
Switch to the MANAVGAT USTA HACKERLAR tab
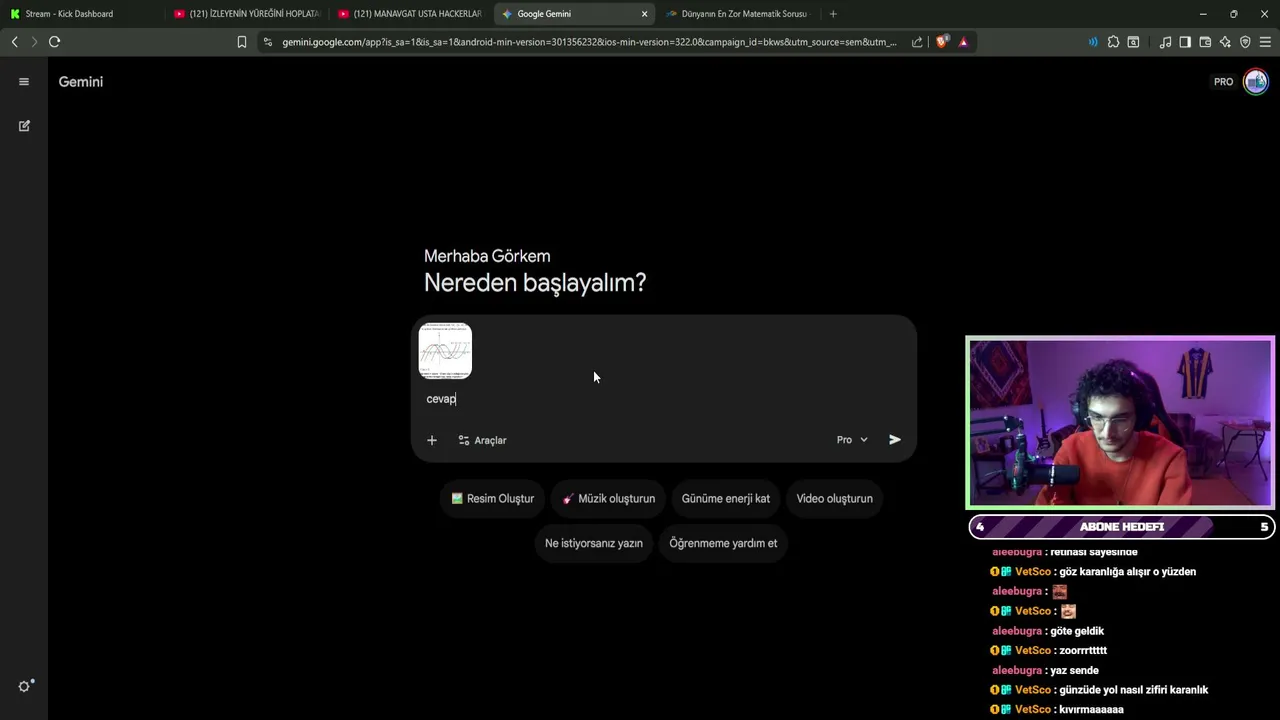point(410,14)
